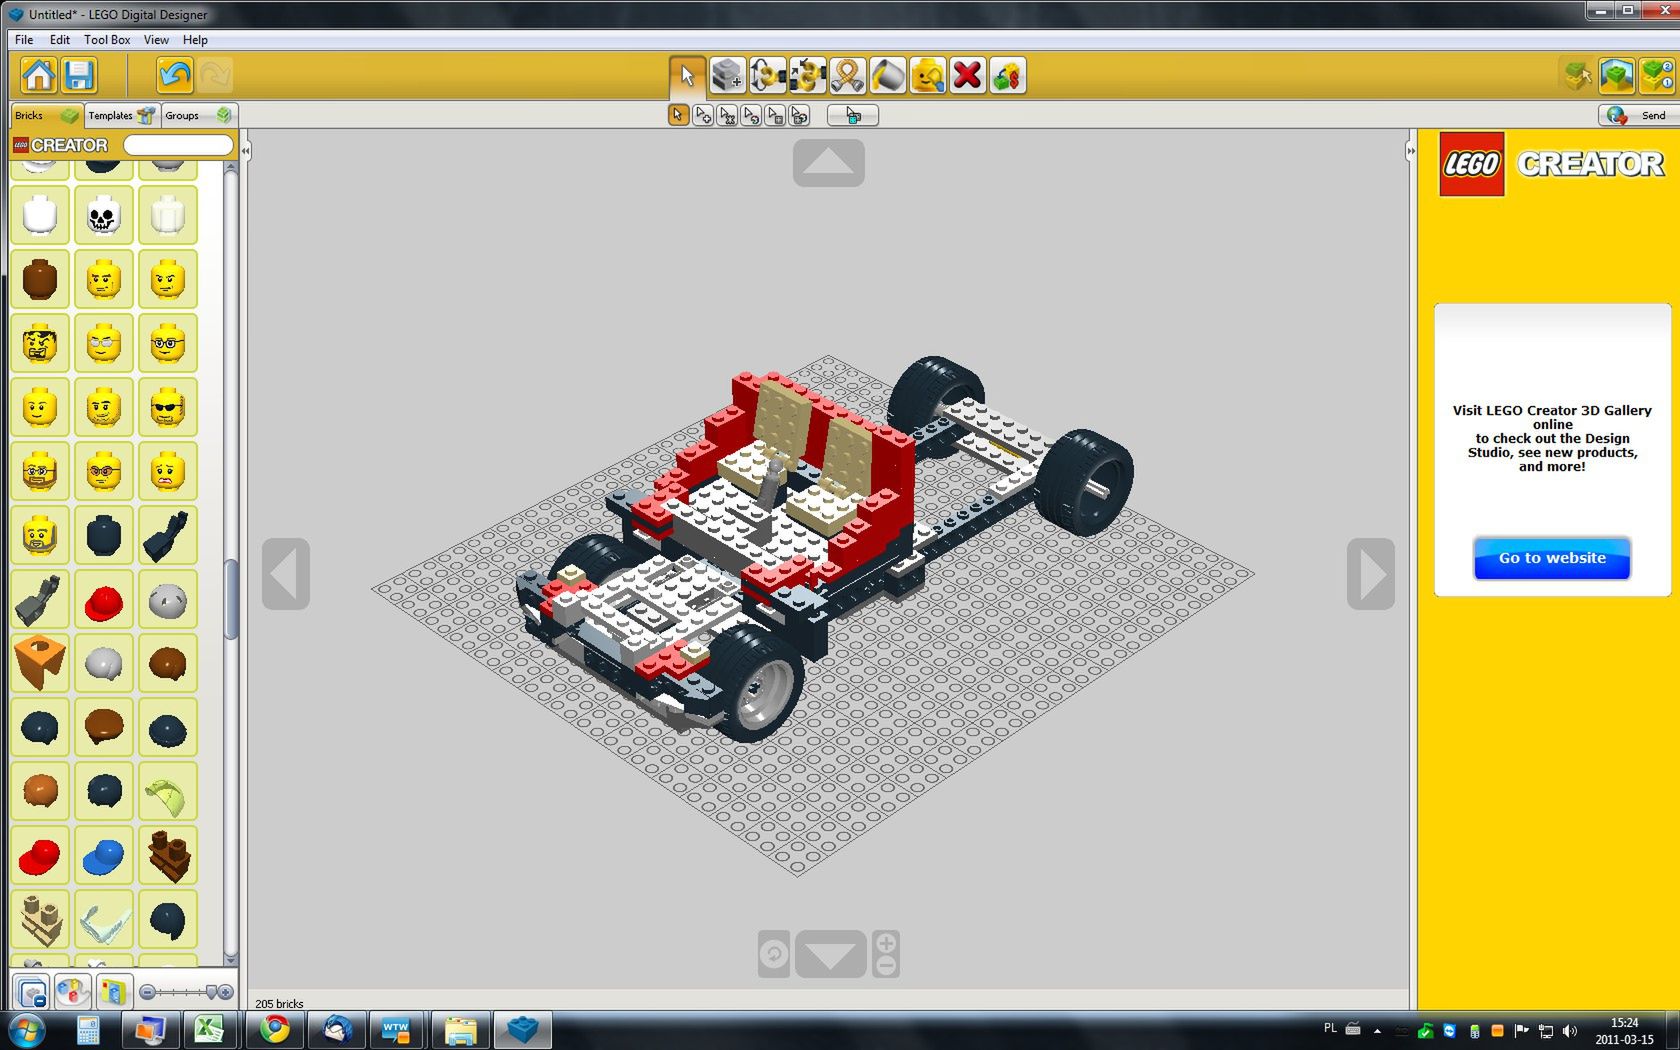The width and height of the screenshot is (1680, 1050).
Task: Rotate camera view right arrow
Action: click(1371, 574)
